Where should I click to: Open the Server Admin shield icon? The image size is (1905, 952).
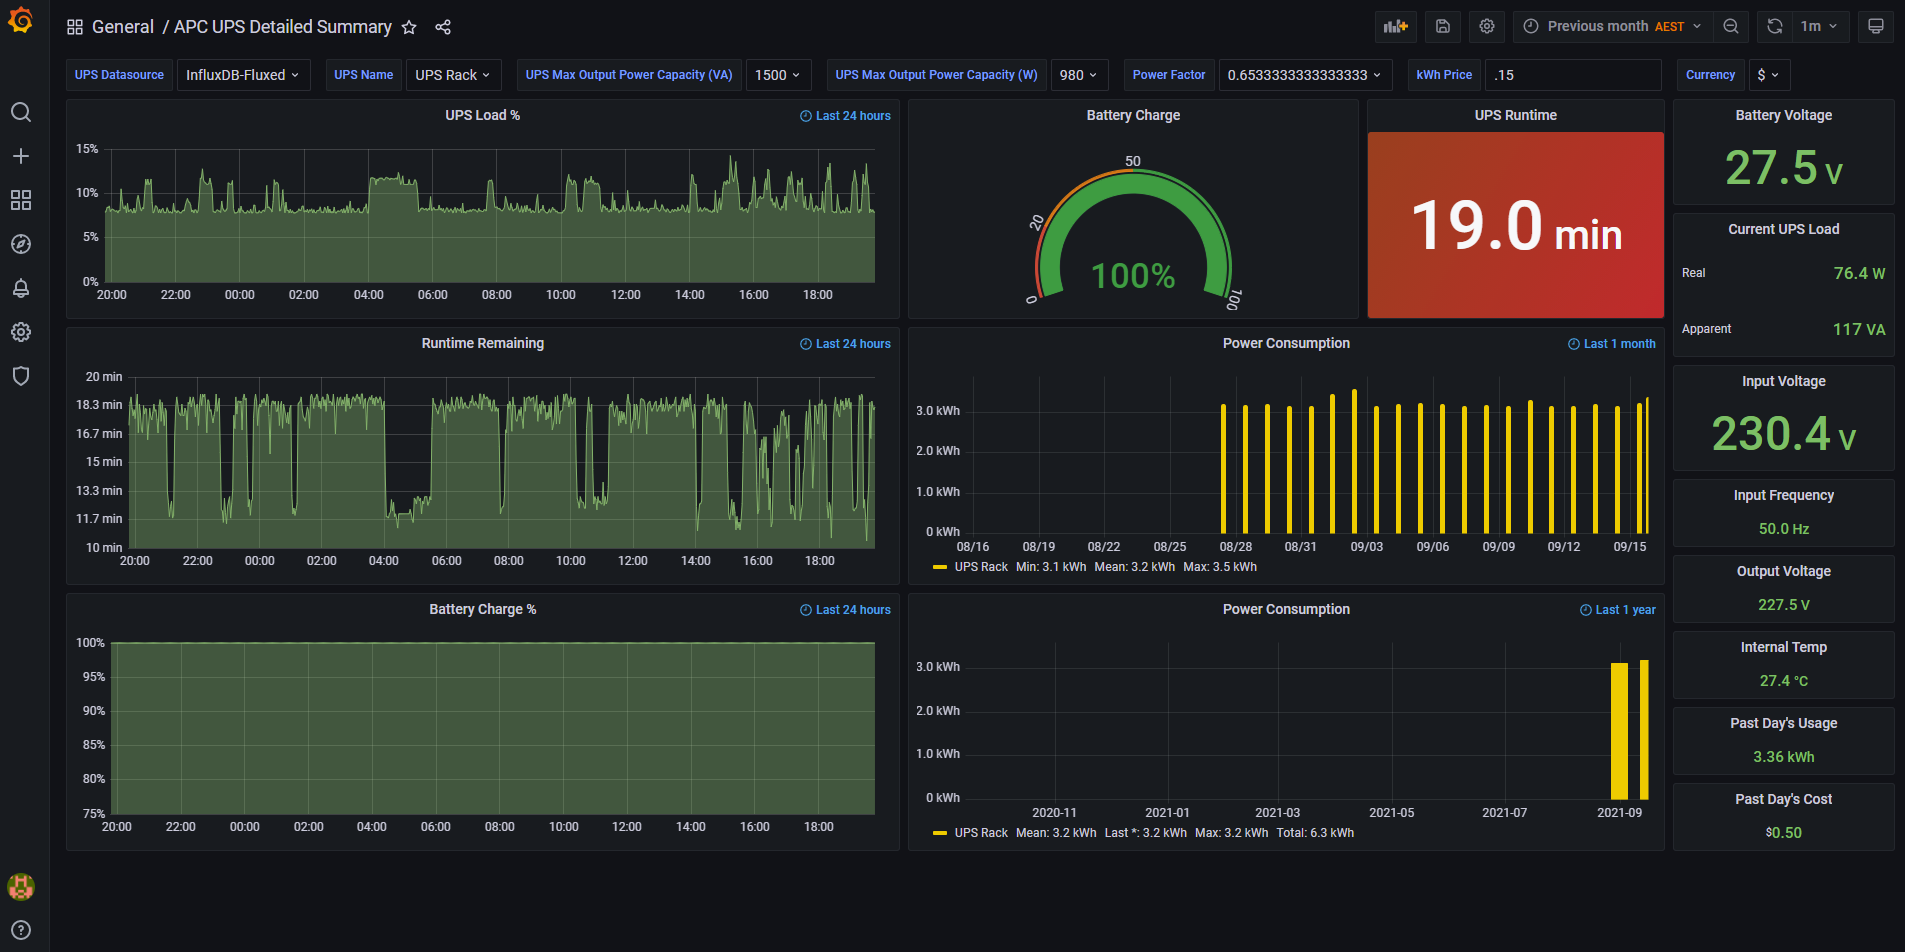pyautogui.click(x=20, y=376)
